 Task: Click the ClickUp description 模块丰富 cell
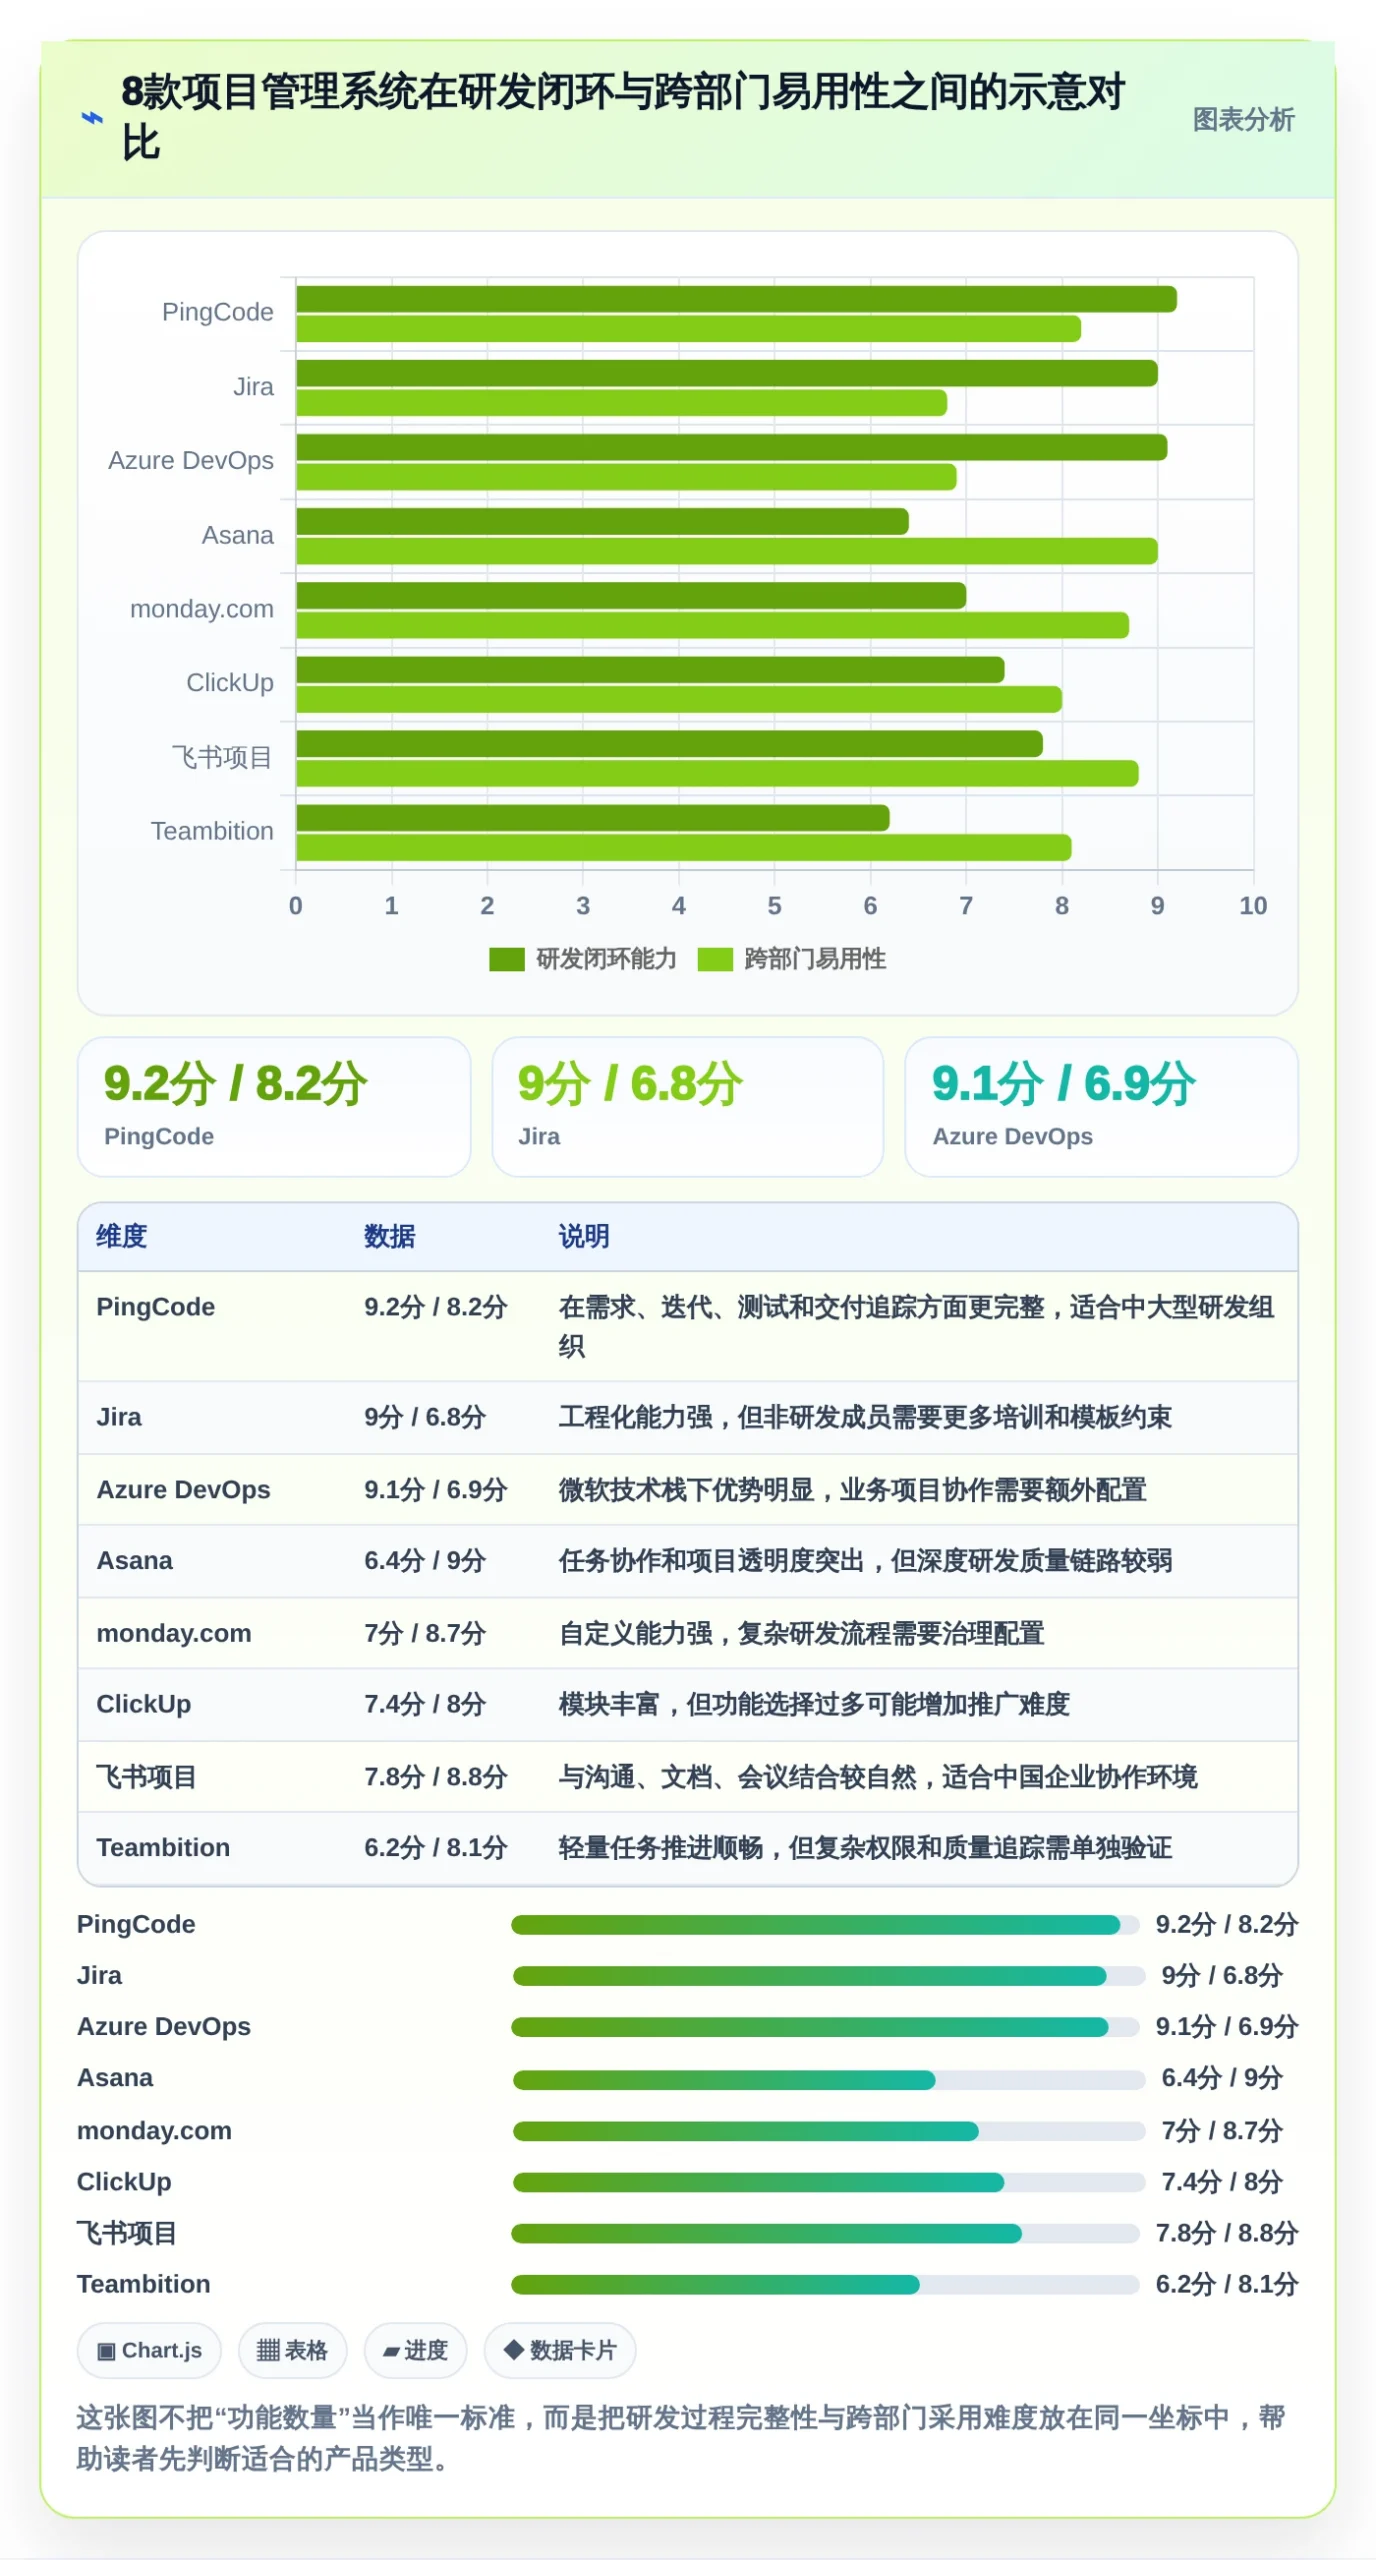click(x=814, y=1704)
